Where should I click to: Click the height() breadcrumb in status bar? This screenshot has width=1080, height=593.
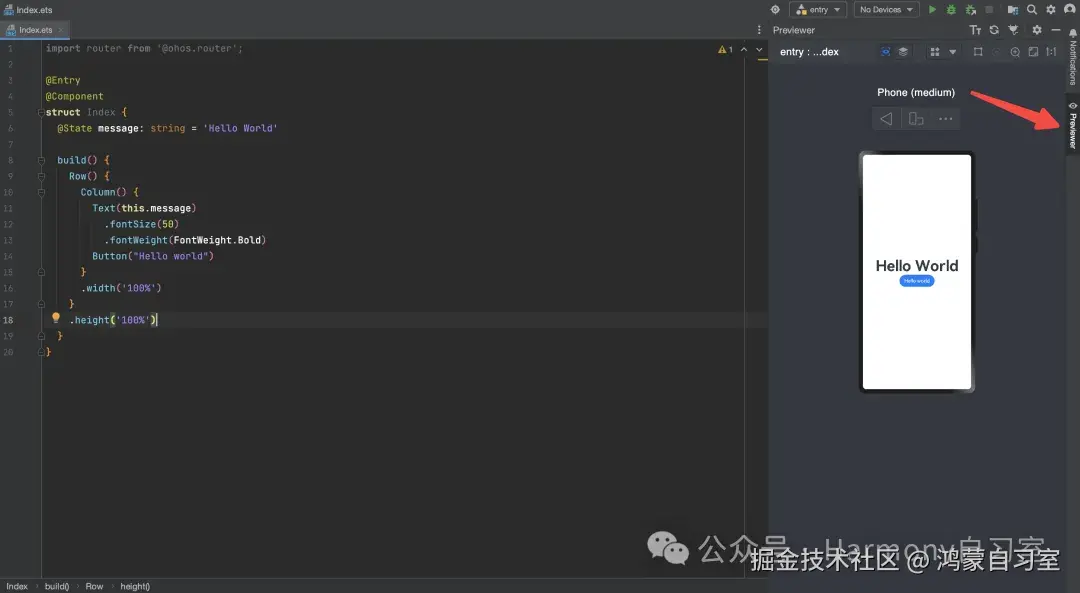(x=135, y=586)
